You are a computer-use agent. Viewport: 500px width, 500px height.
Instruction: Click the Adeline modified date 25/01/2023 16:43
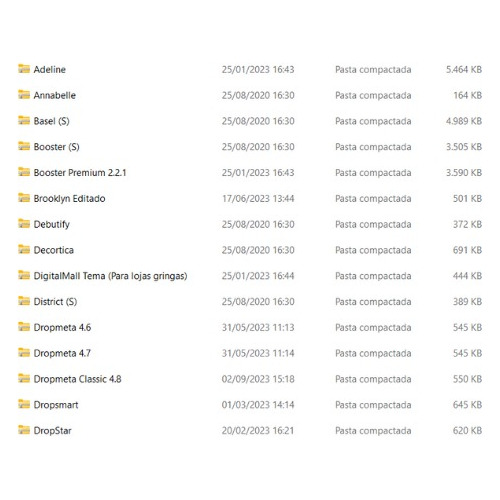click(258, 69)
